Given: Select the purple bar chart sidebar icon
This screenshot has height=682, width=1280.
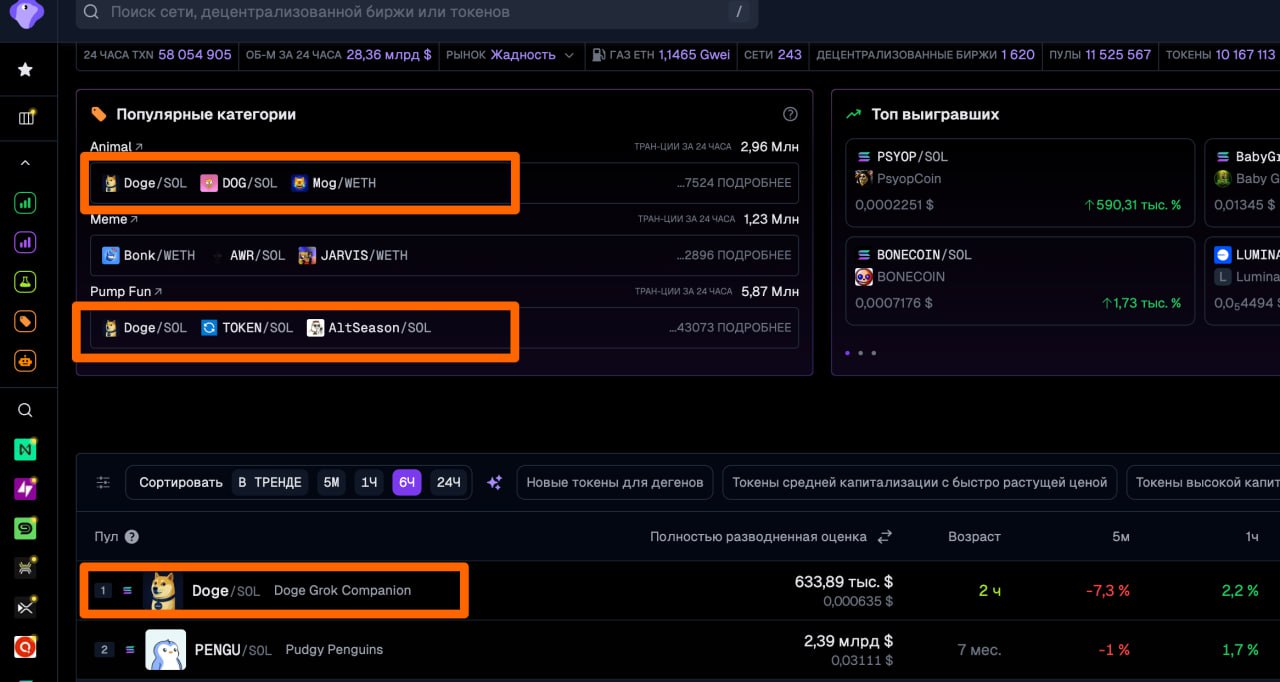Looking at the screenshot, I should (26, 241).
